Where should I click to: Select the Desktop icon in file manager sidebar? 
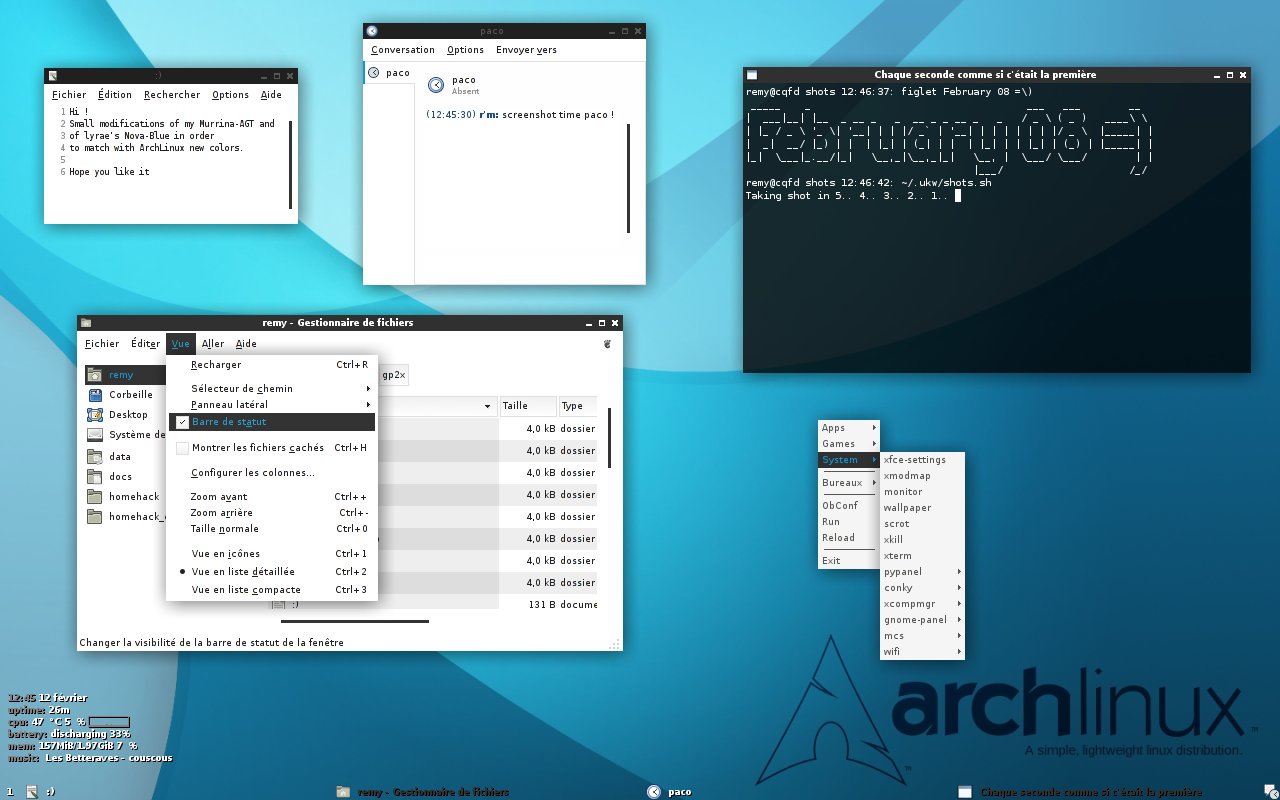coord(95,415)
